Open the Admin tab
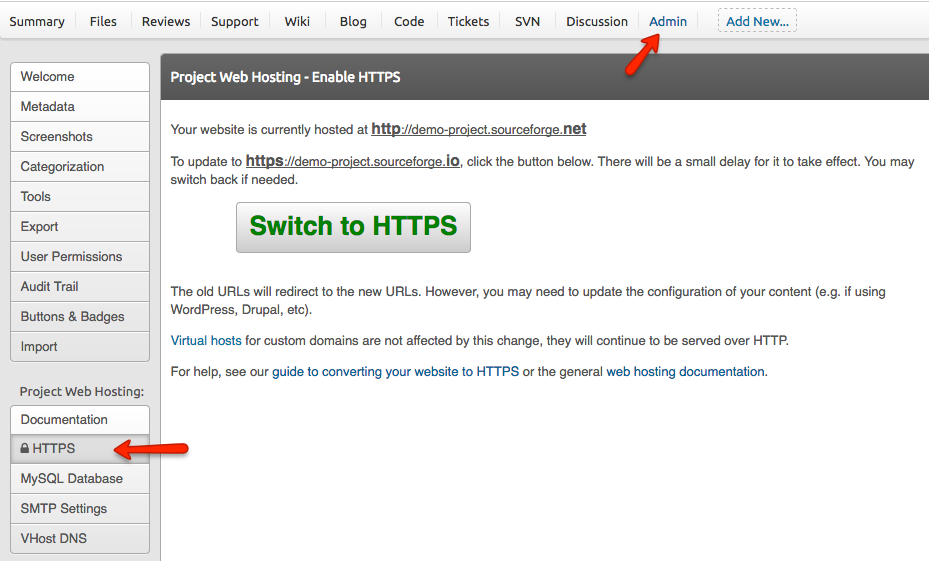This screenshot has height=561, width=929. [667, 21]
